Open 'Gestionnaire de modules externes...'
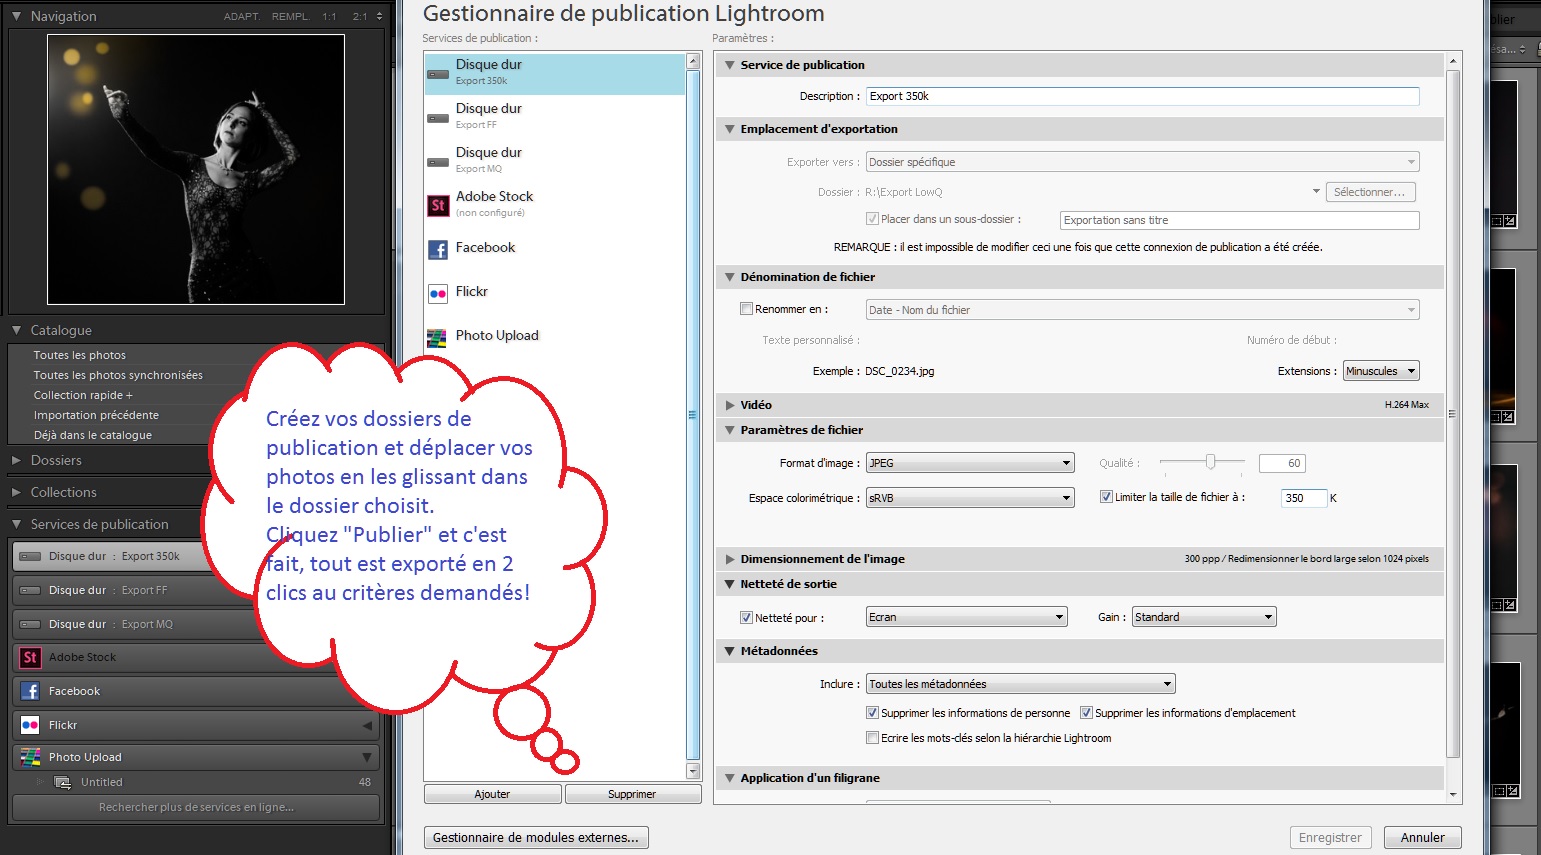 click(536, 837)
